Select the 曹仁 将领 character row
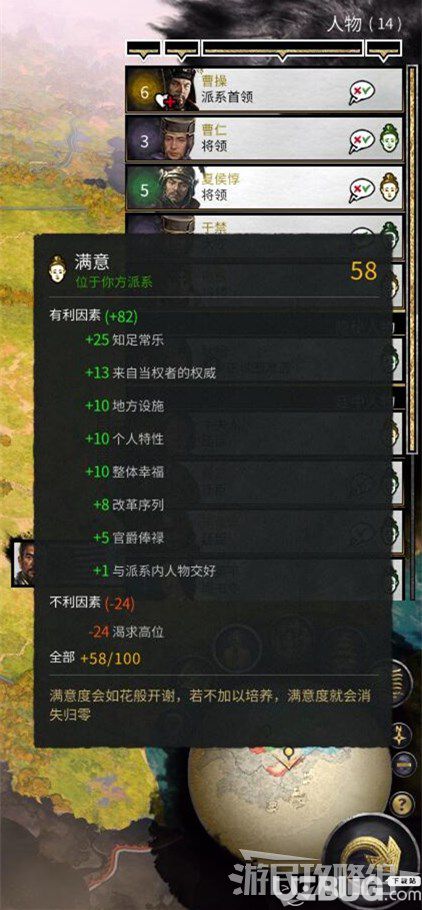This screenshot has width=422, height=910. tap(264, 139)
